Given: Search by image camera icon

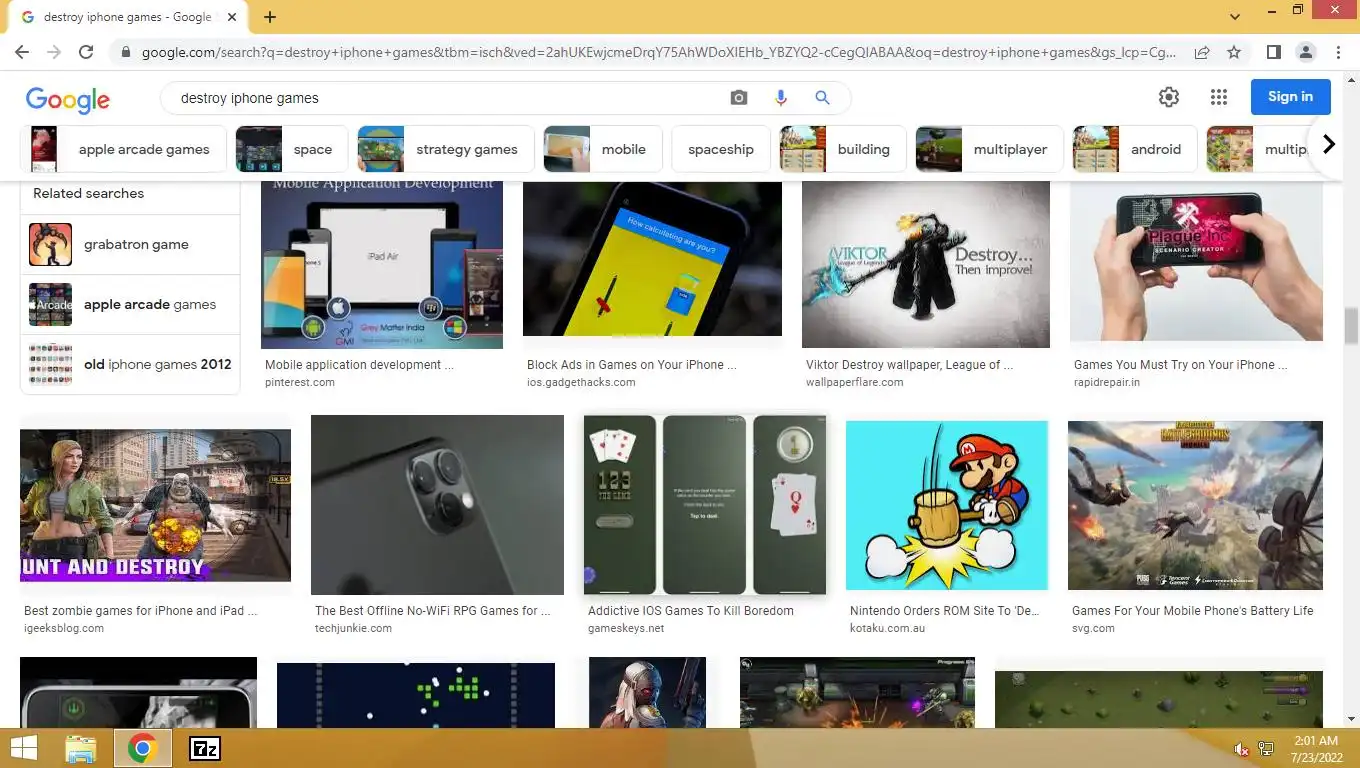Looking at the screenshot, I should 739,97.
